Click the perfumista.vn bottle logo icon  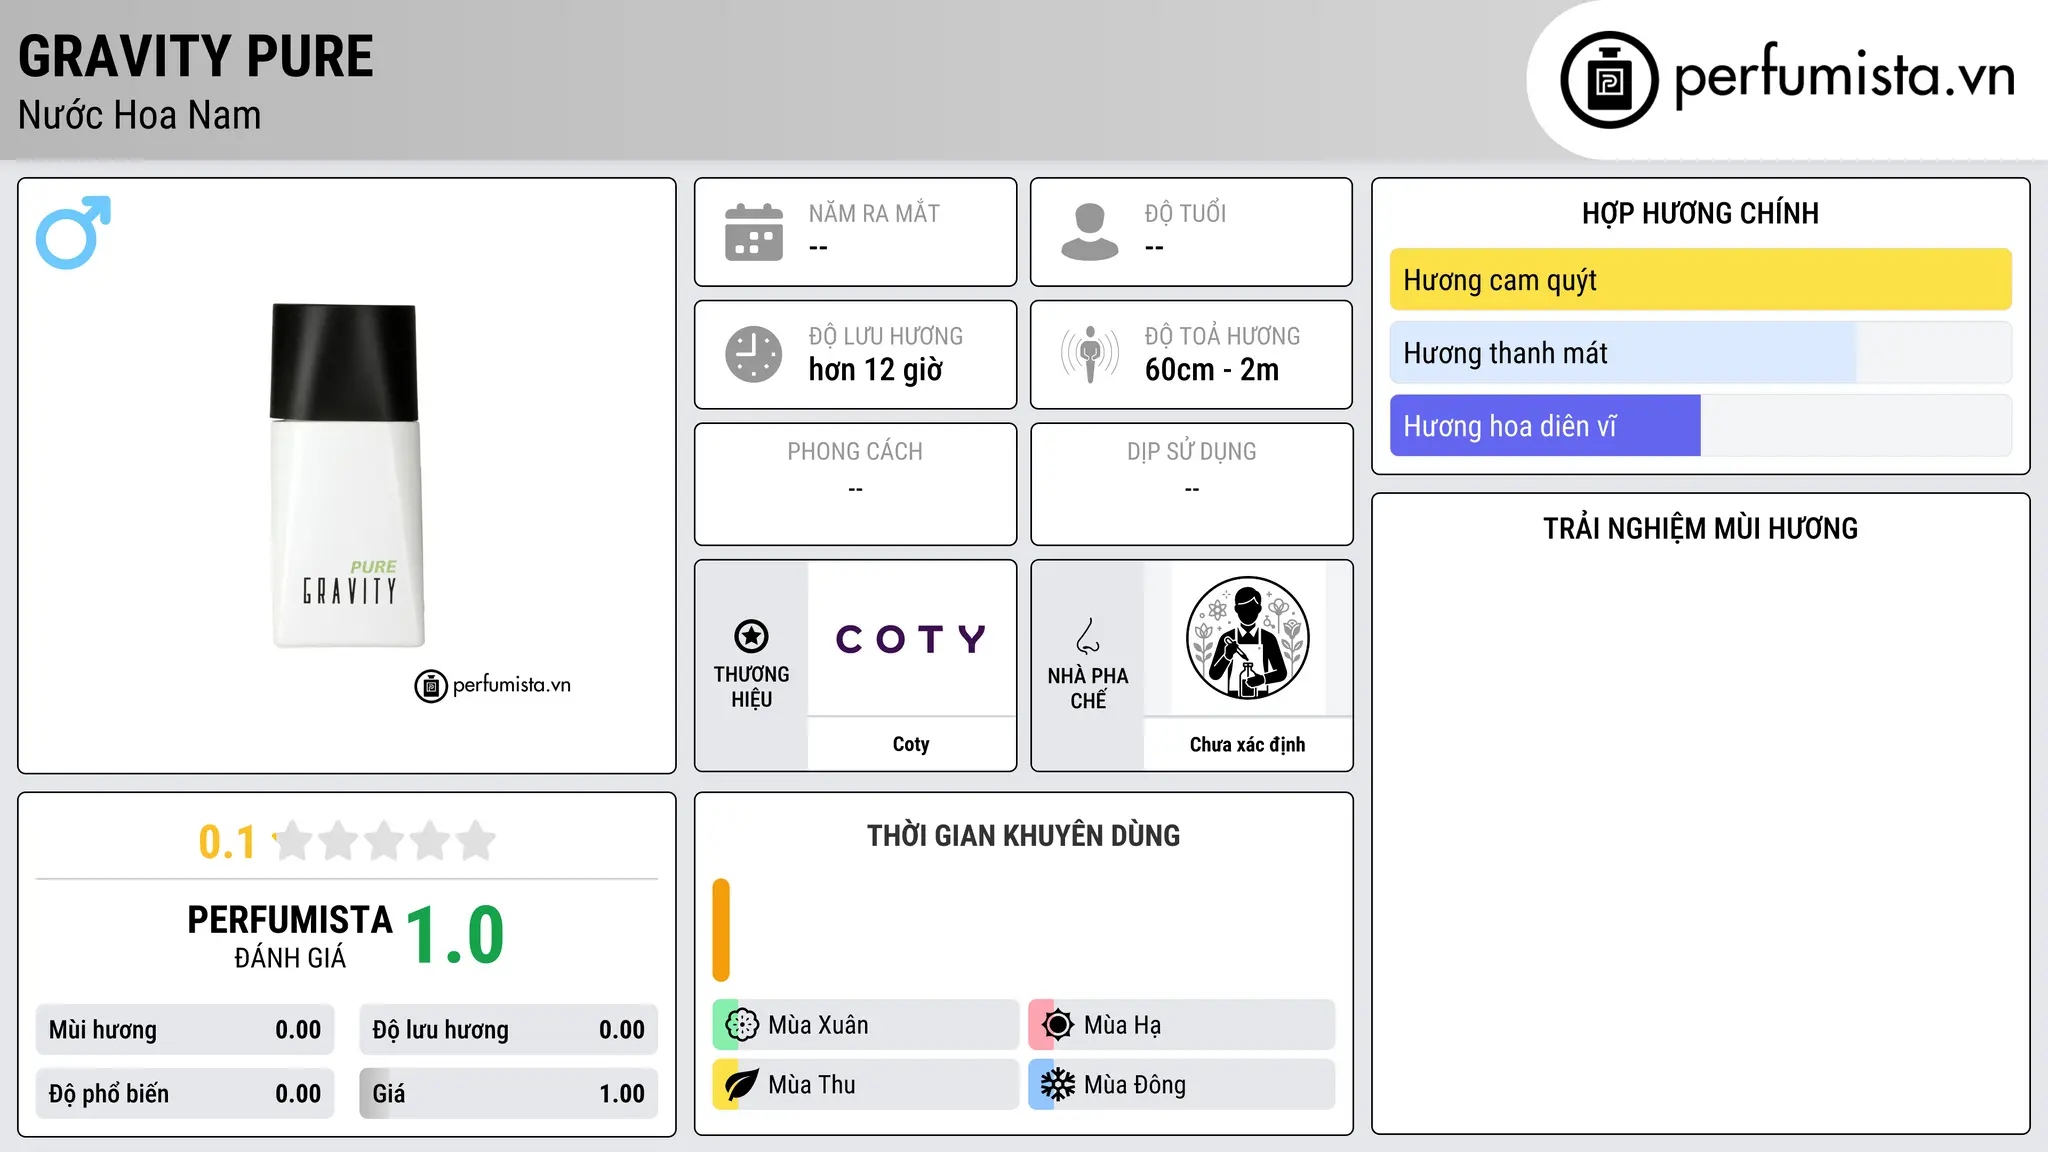(x=1609, y=80)
